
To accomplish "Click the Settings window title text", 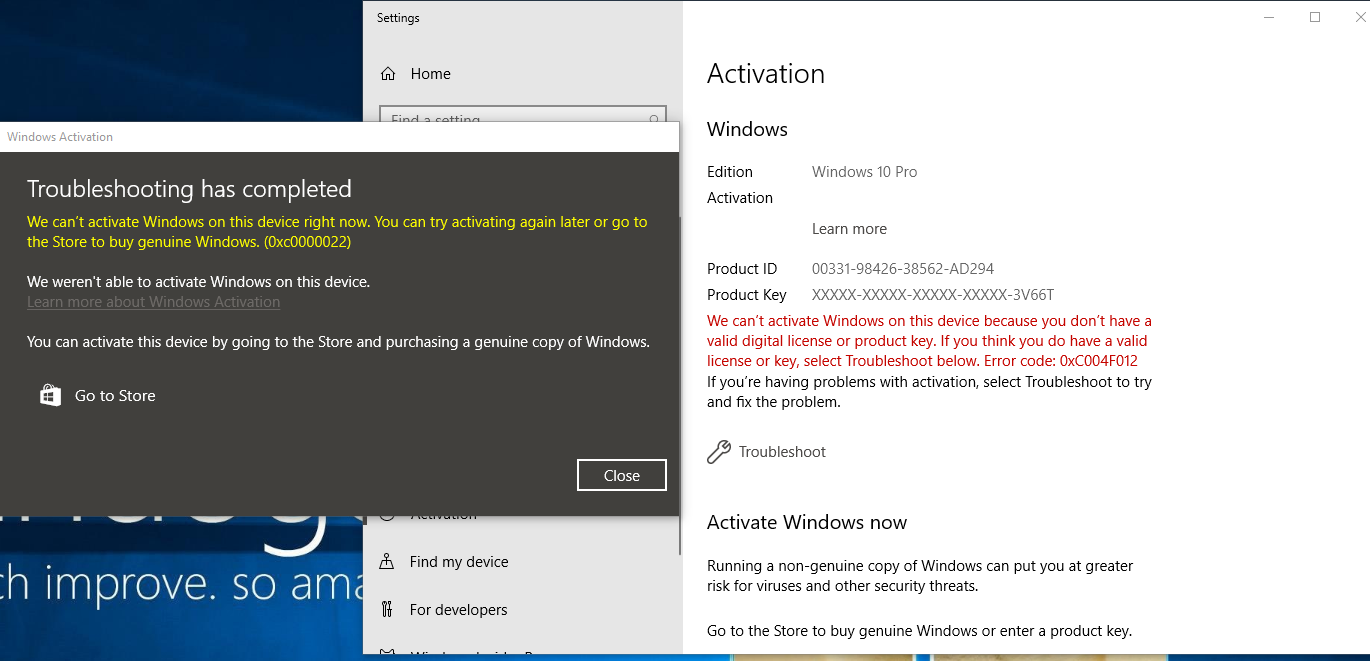I will (x=398, y=18).
